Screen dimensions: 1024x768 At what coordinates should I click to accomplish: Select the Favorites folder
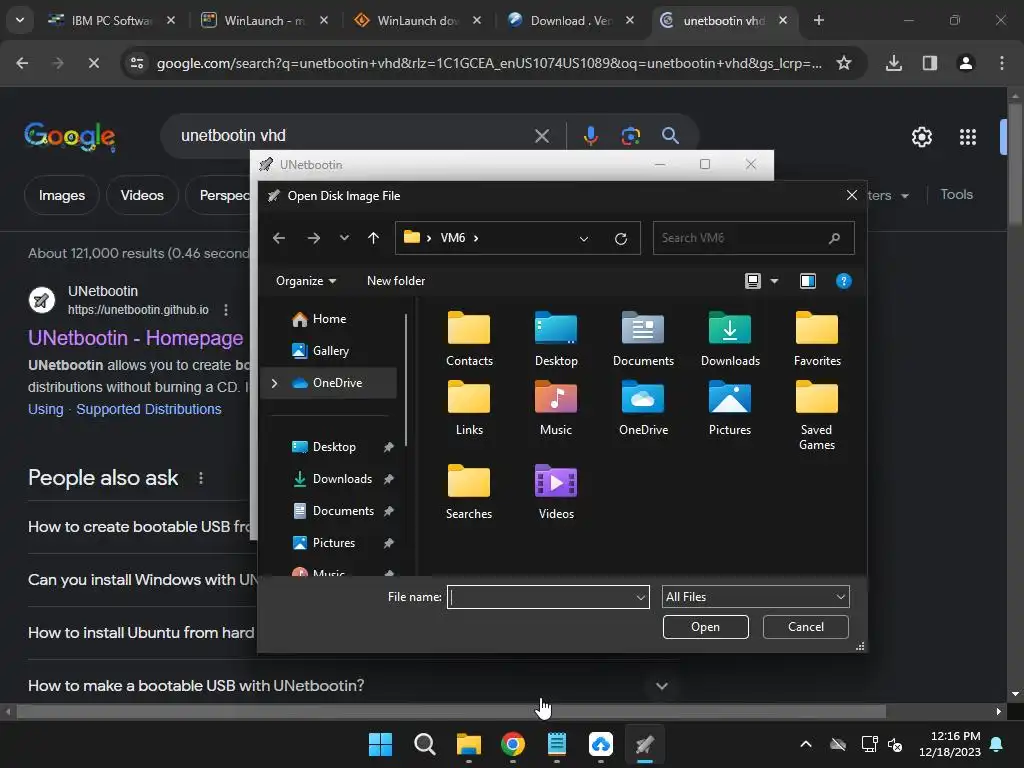(816, 338)
